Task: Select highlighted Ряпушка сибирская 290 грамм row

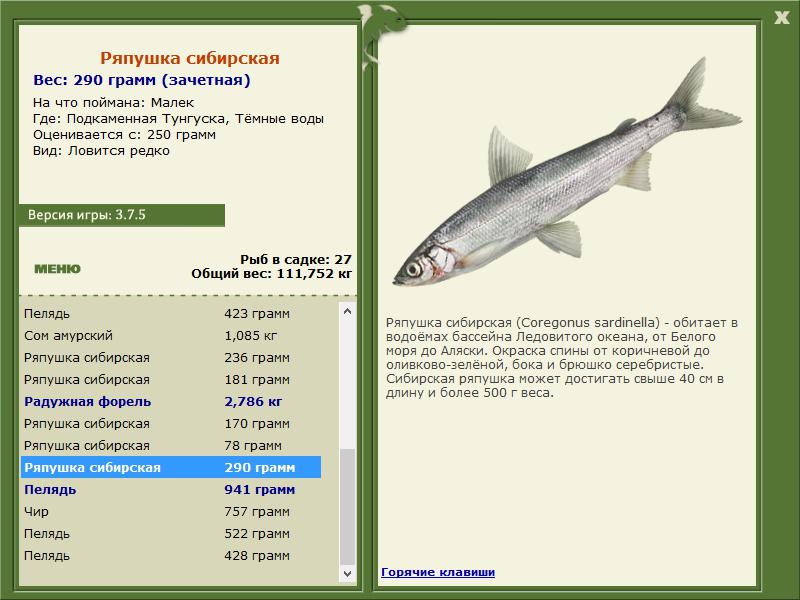Action: (171, 467)
